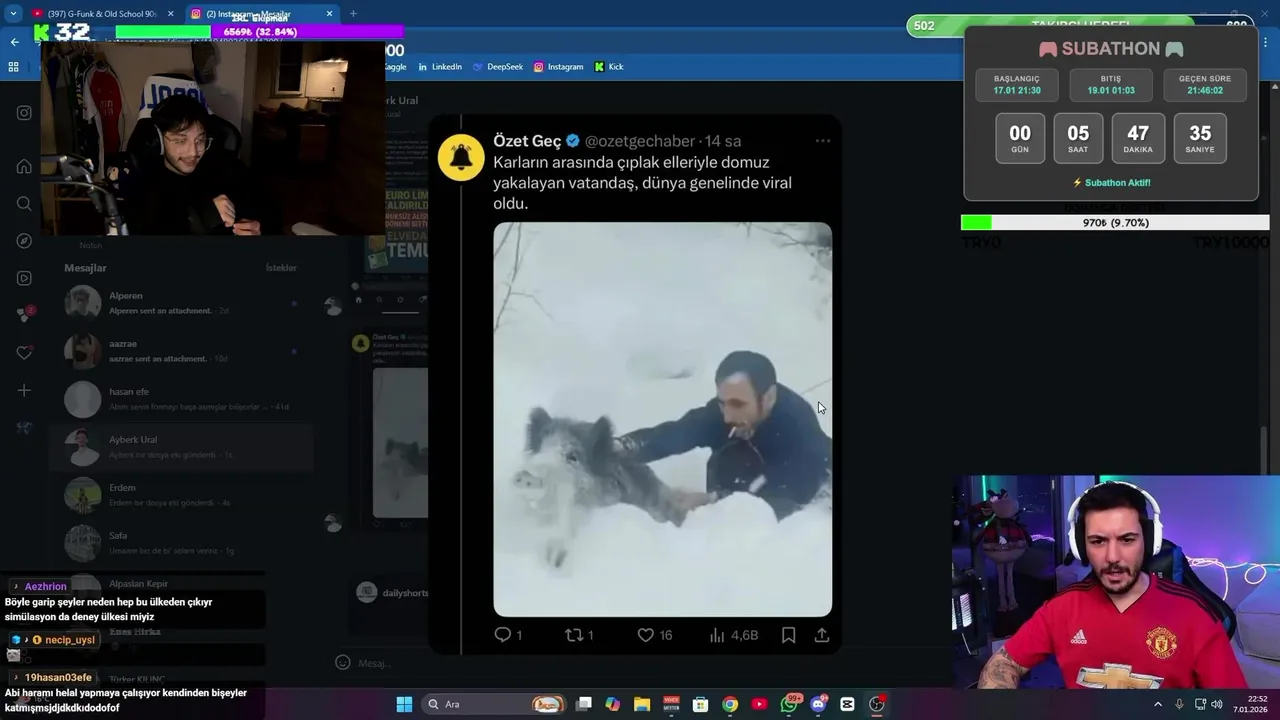Viewport: 1280px width, 720px height.
Task: Open Instagram home from sidebar
Action: pos(24,166)
